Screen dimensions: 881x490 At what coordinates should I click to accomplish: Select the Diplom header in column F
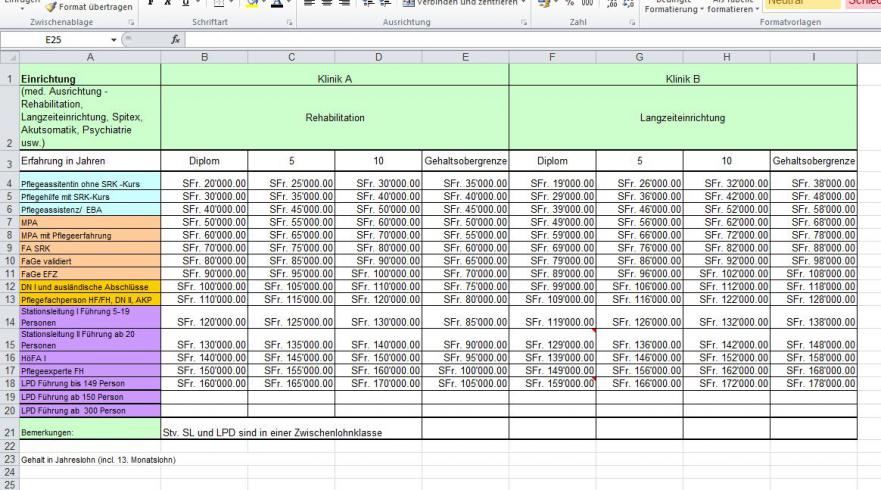coord(552,161)
